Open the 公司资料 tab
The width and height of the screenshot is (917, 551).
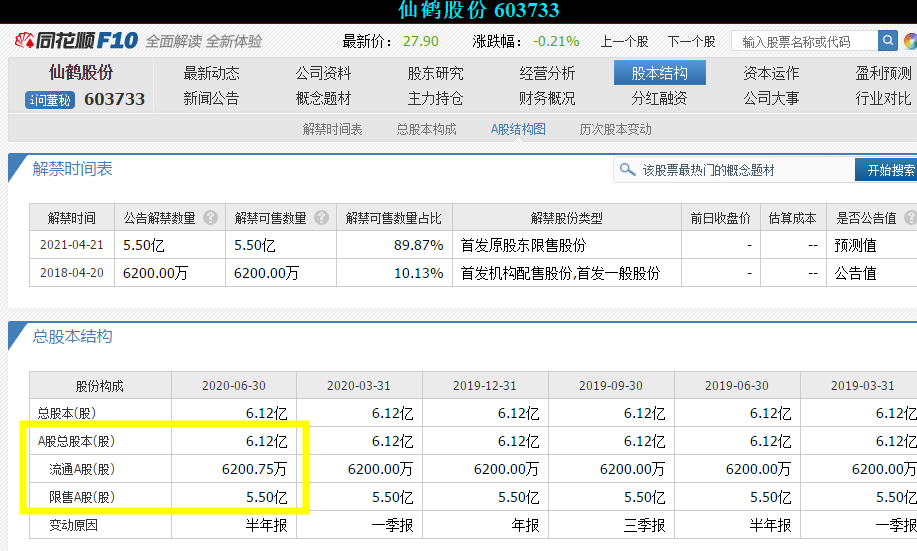[x=323, y=73]
